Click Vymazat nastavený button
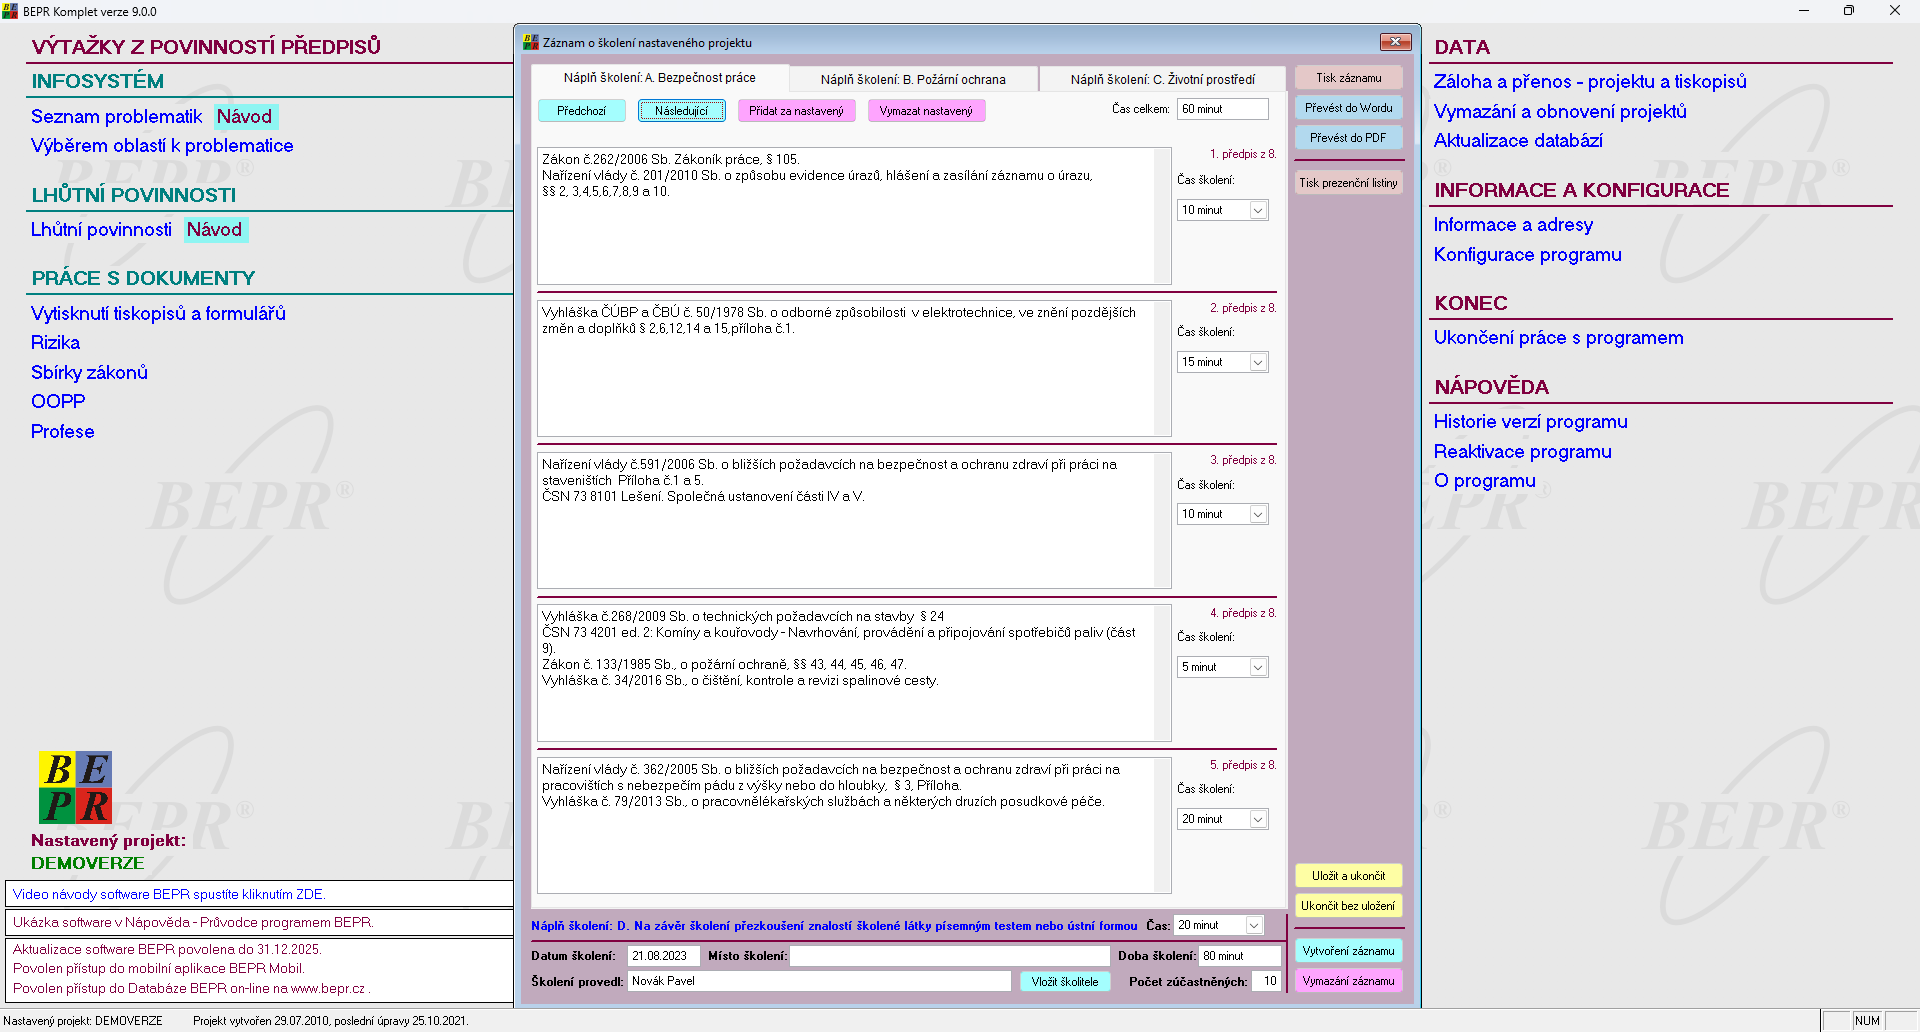The image size is (1920, 1032). coord(926,111)
